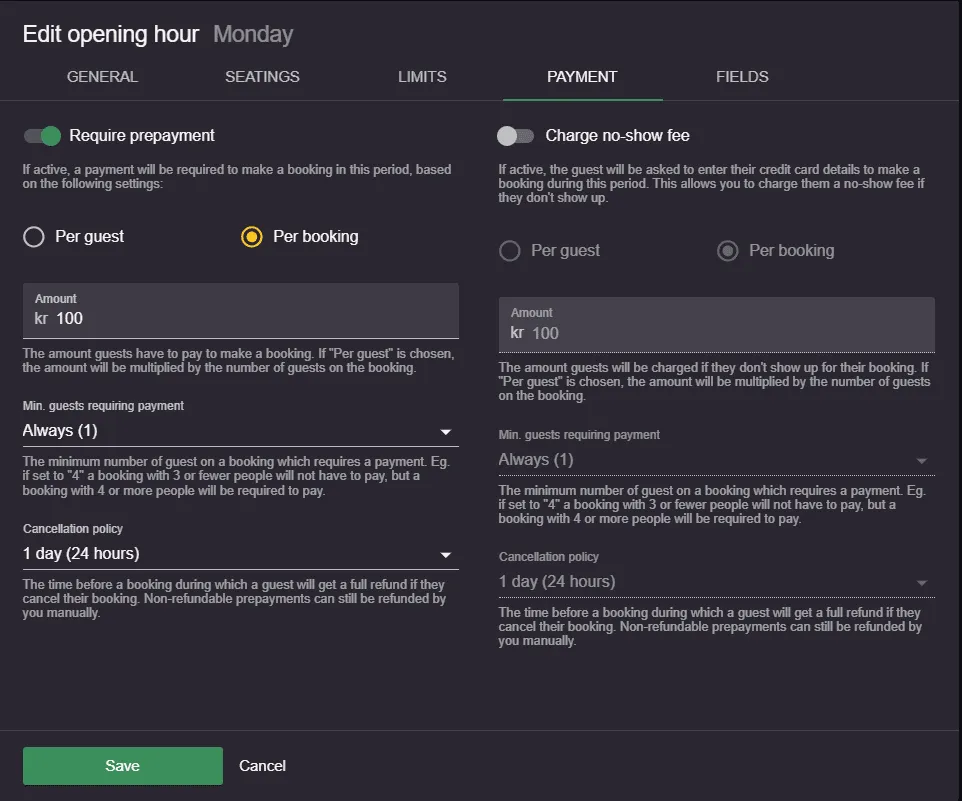Click the prepayment Amount field

coord(240,311)
